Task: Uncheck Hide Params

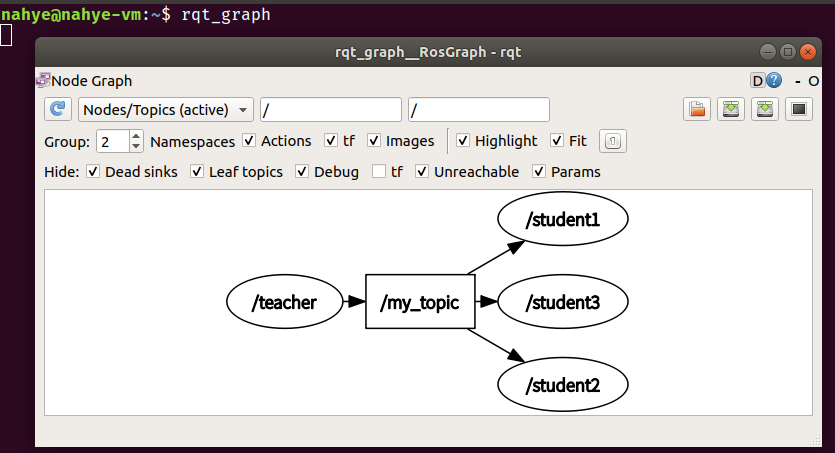Action: 539,171
